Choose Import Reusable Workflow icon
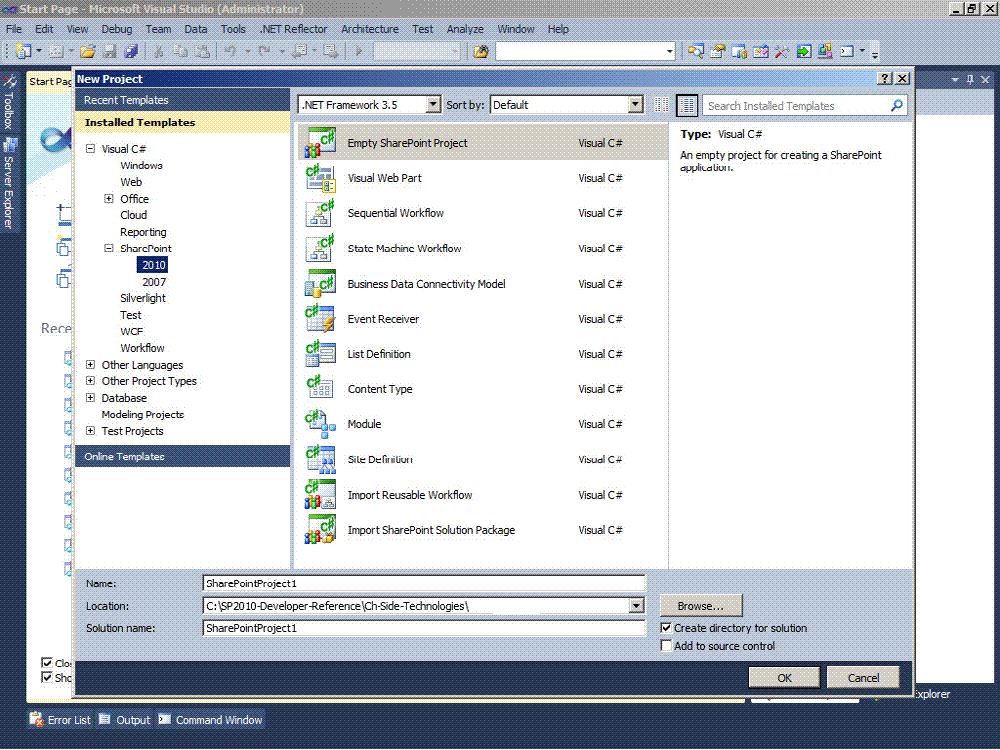The height and width of the screenshot is (750, 1000). tap(320, 494)
